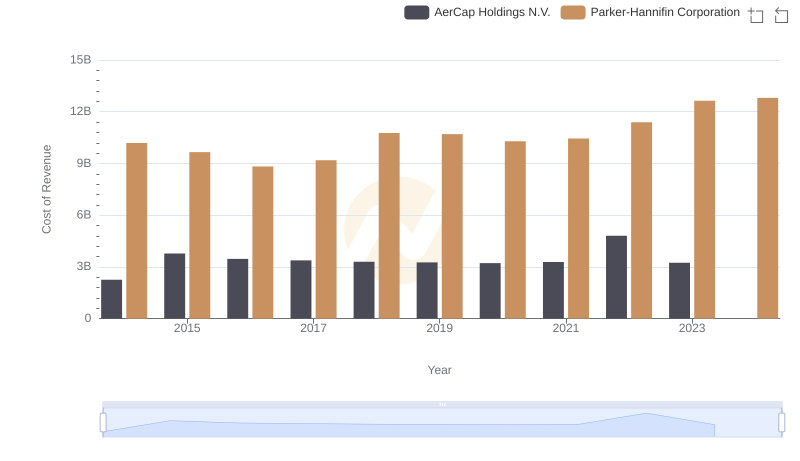The width and height of the screenshot is (800, 461).
Task: Select the 2014 Parker-Hannifin bar
Action: pyautogui.click(x=136, y=231)
